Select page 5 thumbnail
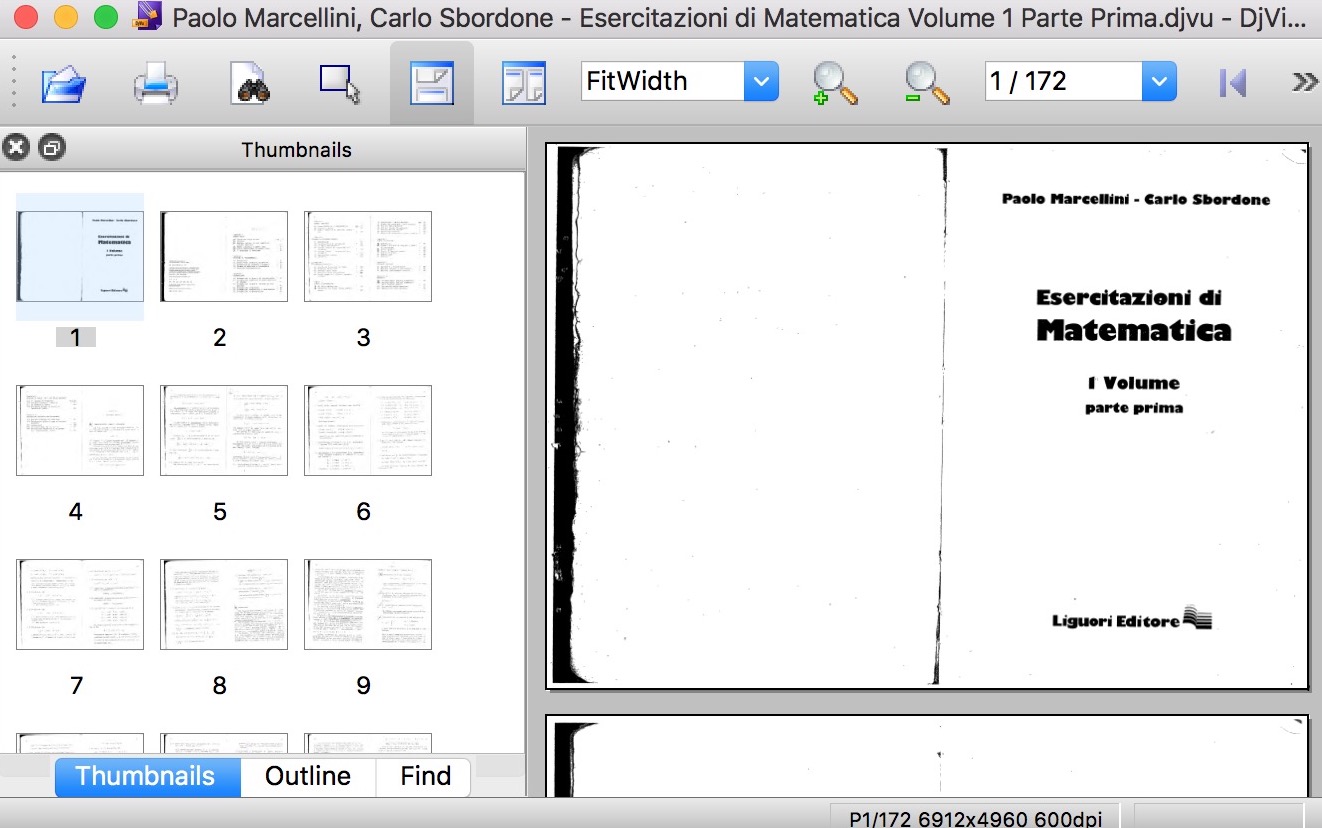Image resolution: width=1322 pixels, height=828 pixels. pyautogui.click(x=223, y=431)
